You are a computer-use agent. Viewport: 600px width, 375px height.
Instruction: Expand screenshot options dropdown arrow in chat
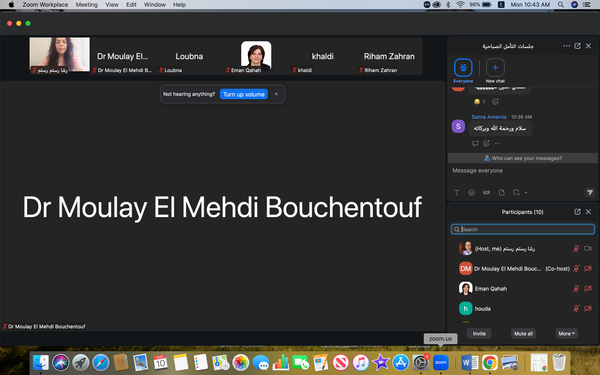click(x=526, y=192)
